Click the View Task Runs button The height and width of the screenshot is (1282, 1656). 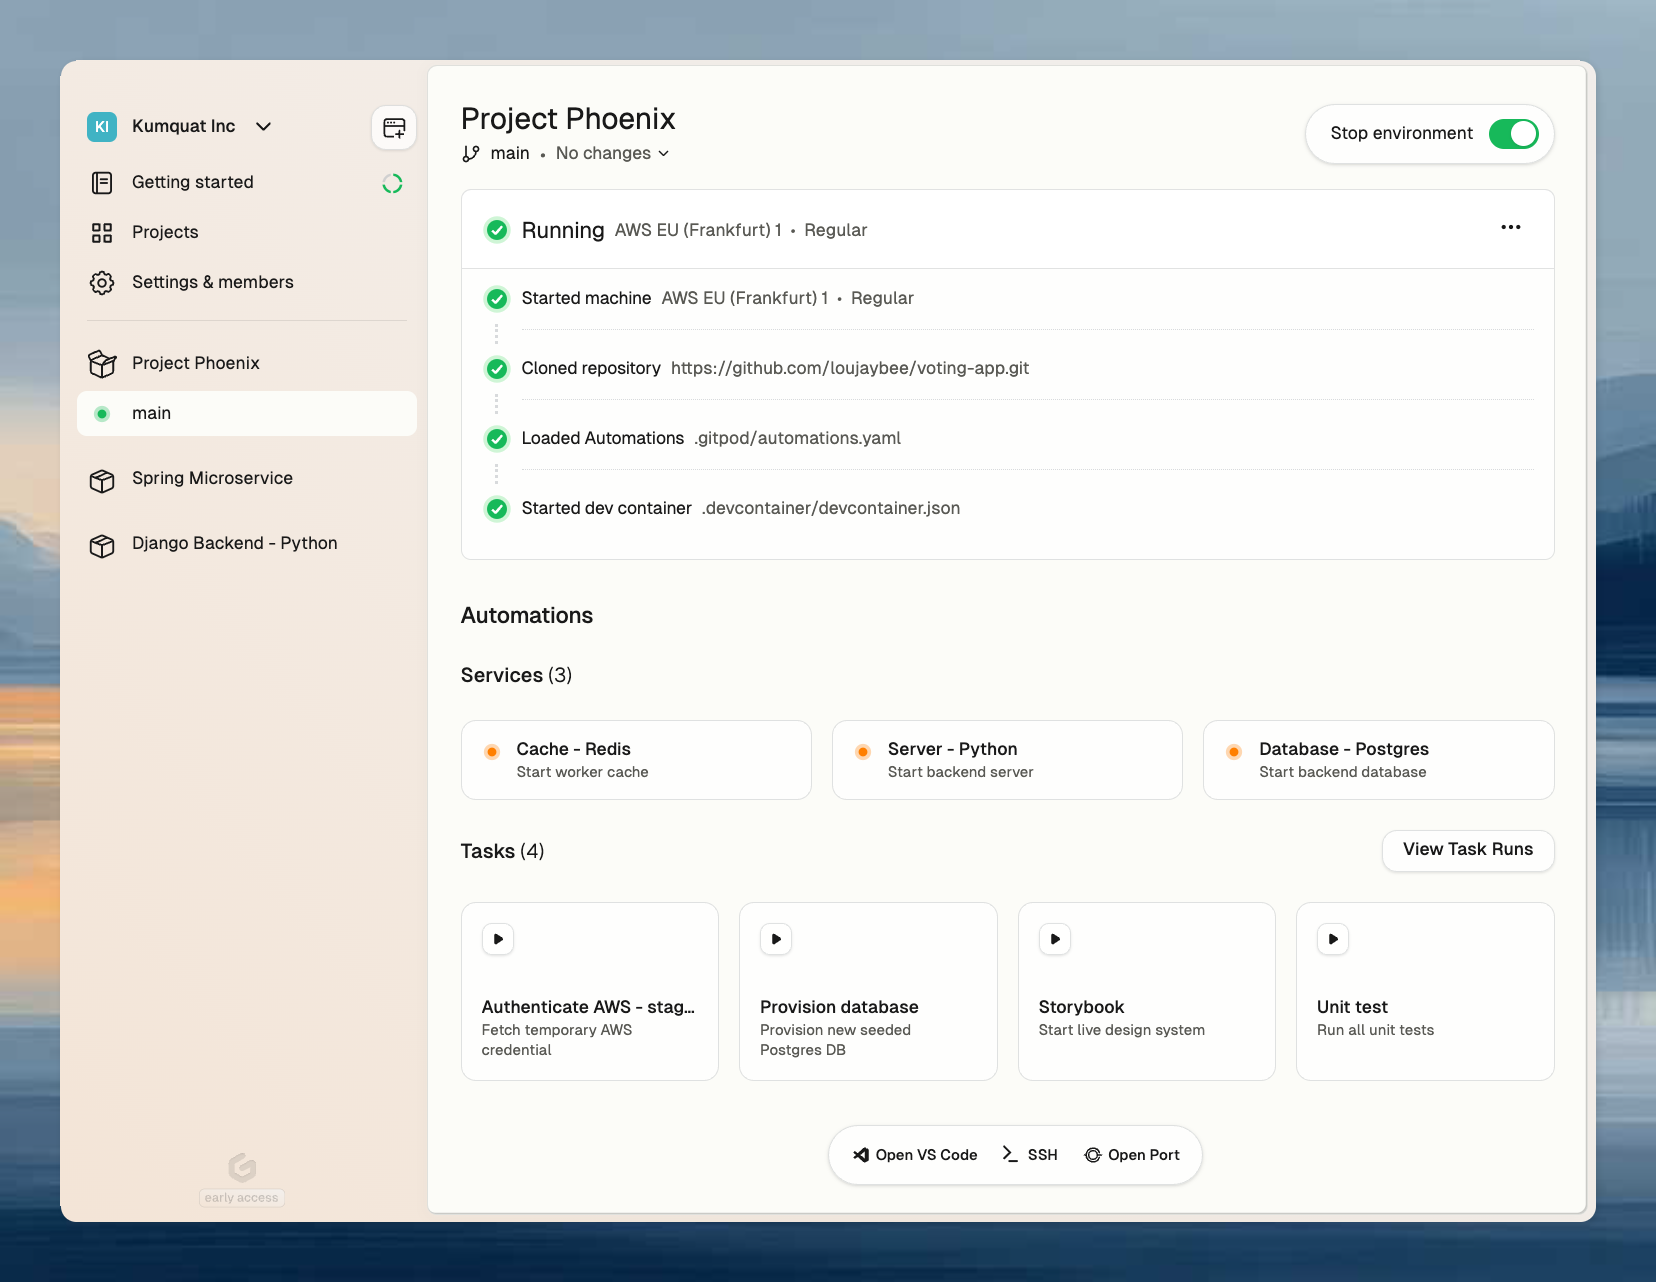coord(1468,849)
